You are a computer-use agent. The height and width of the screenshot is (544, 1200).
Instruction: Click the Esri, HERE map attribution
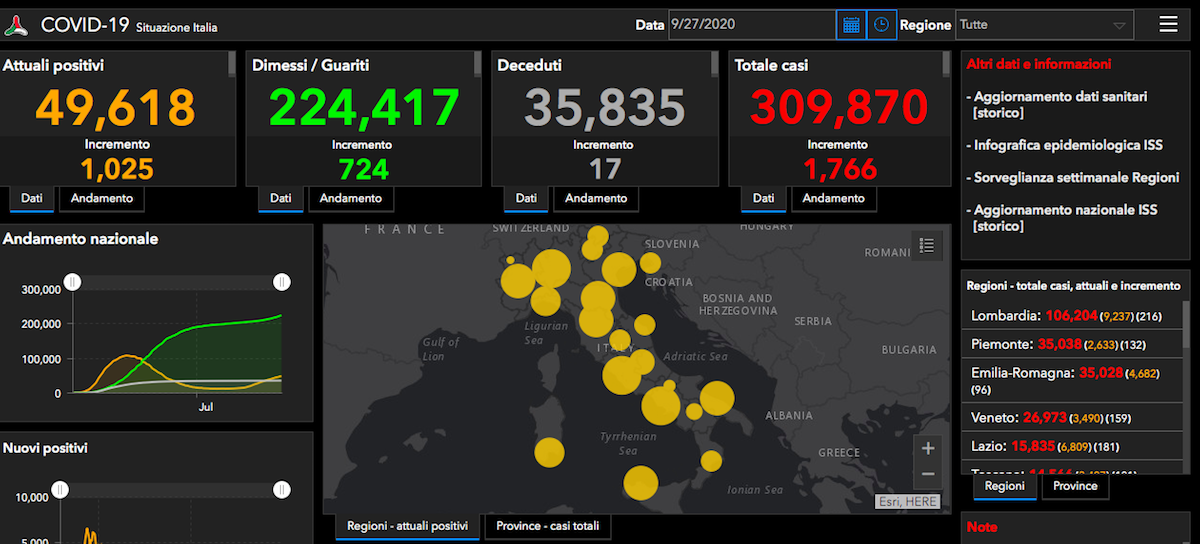click(909, 501)
